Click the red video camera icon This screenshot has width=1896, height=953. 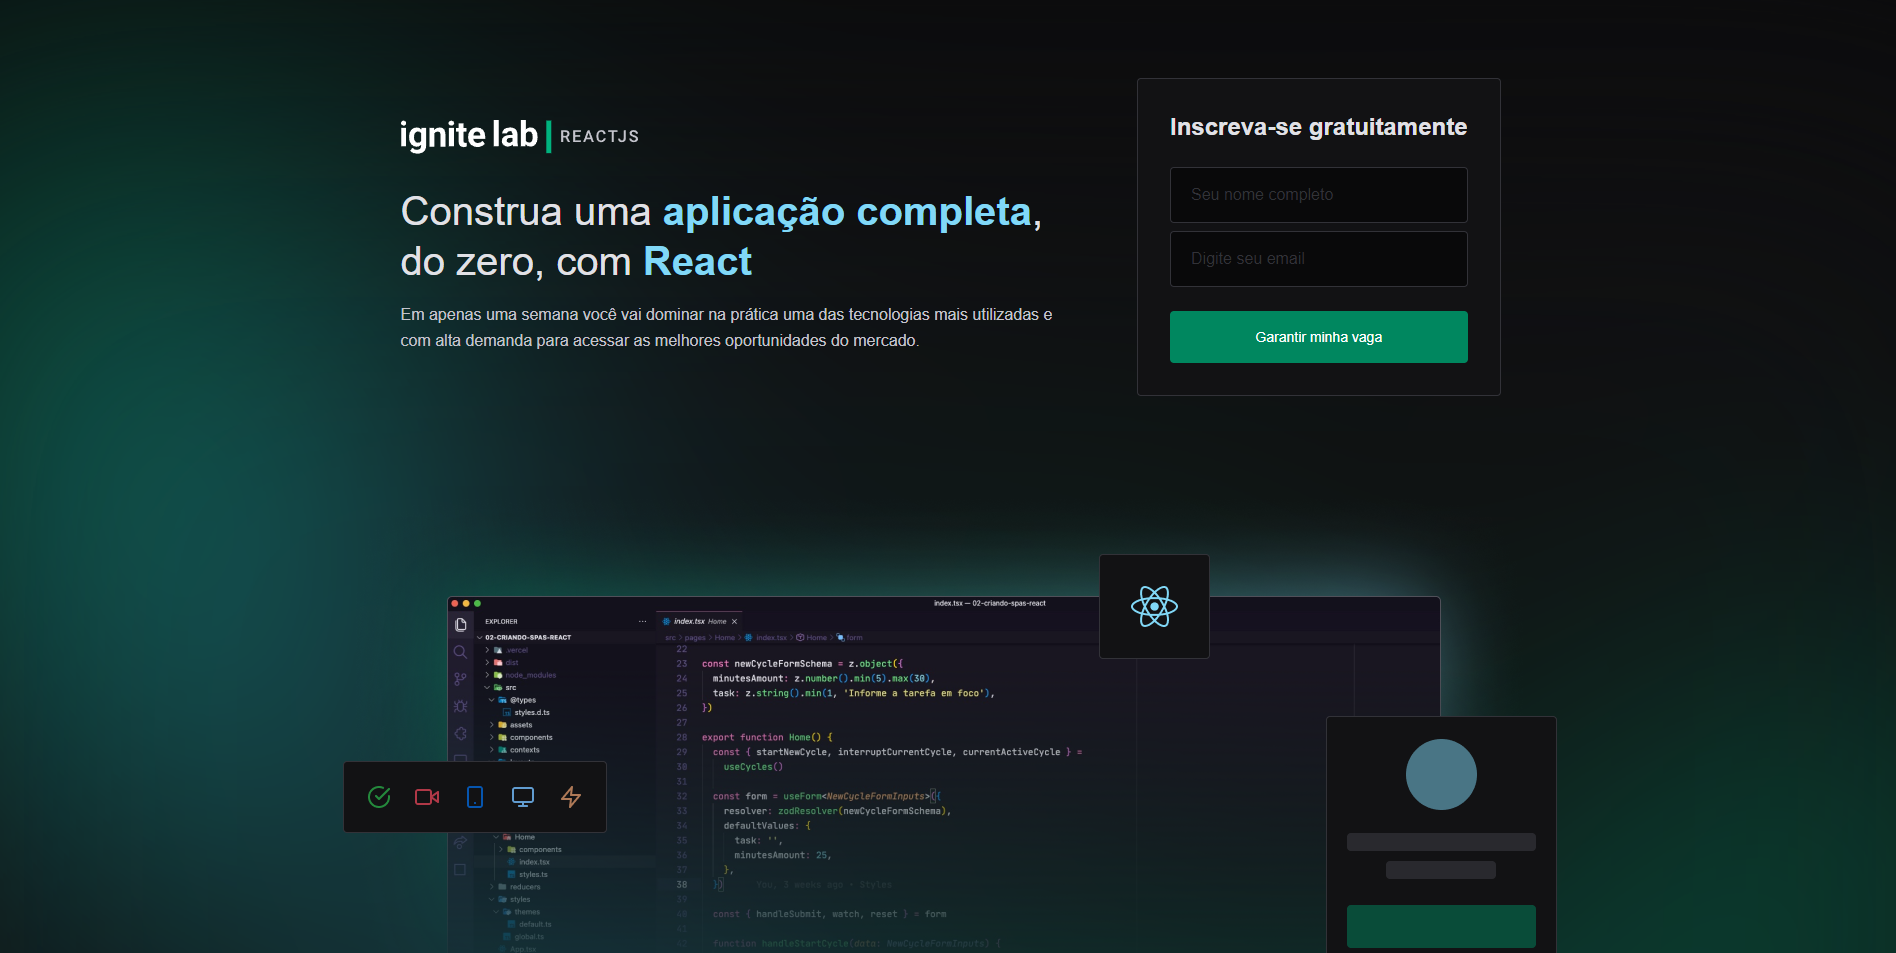427,797
